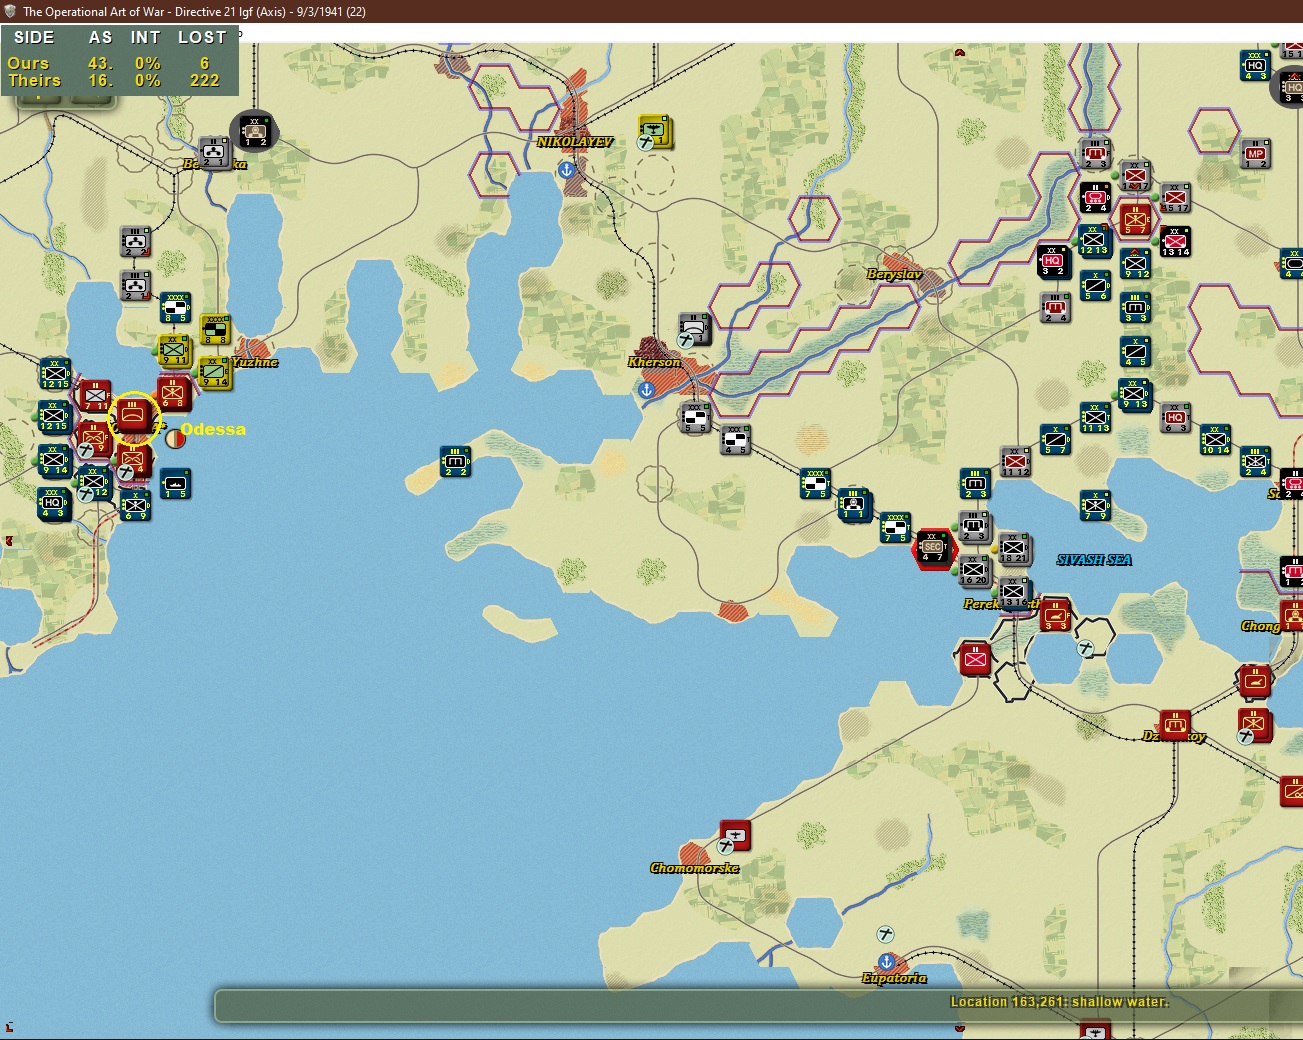This screenshot has height=1040, width=1303.
Task: Click 'Location 163,261: shallow water' status text
Action: 1059,1002
